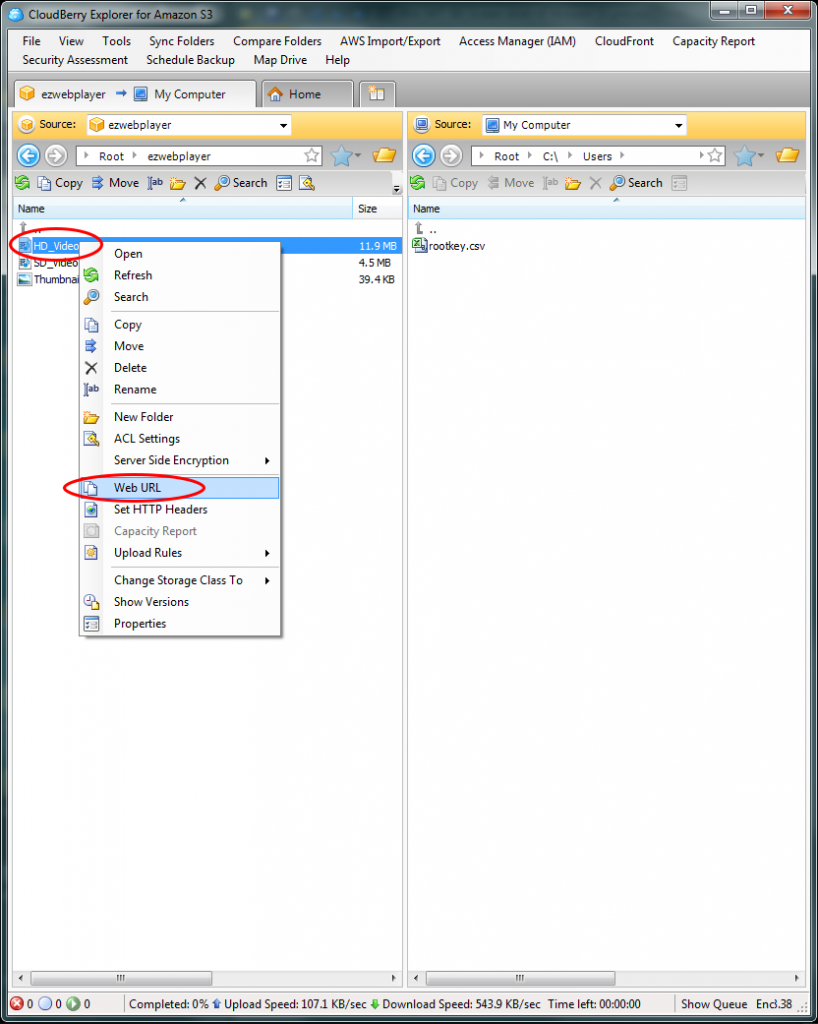Choose Properties in the context menu
Image resolution: width=818 pixels, height=1024 pixels.
pos(180,624)
